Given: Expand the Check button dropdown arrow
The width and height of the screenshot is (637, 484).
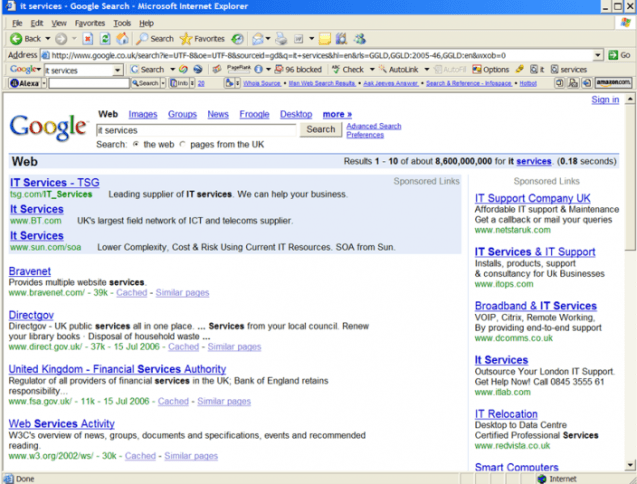Looking at the screenshot, I should coord(372,69).
